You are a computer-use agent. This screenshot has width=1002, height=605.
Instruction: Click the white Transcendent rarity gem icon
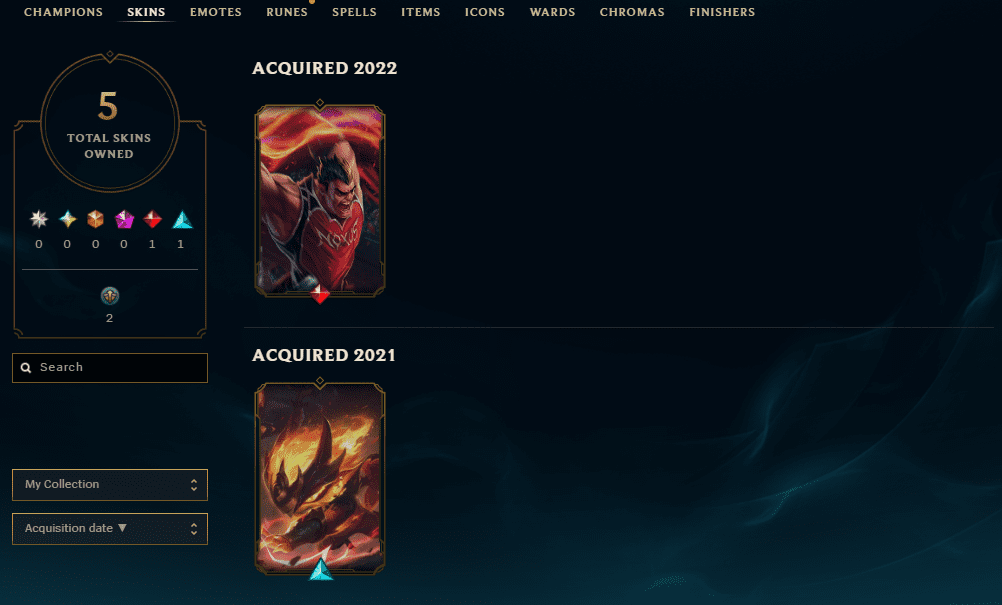(39, 220)
